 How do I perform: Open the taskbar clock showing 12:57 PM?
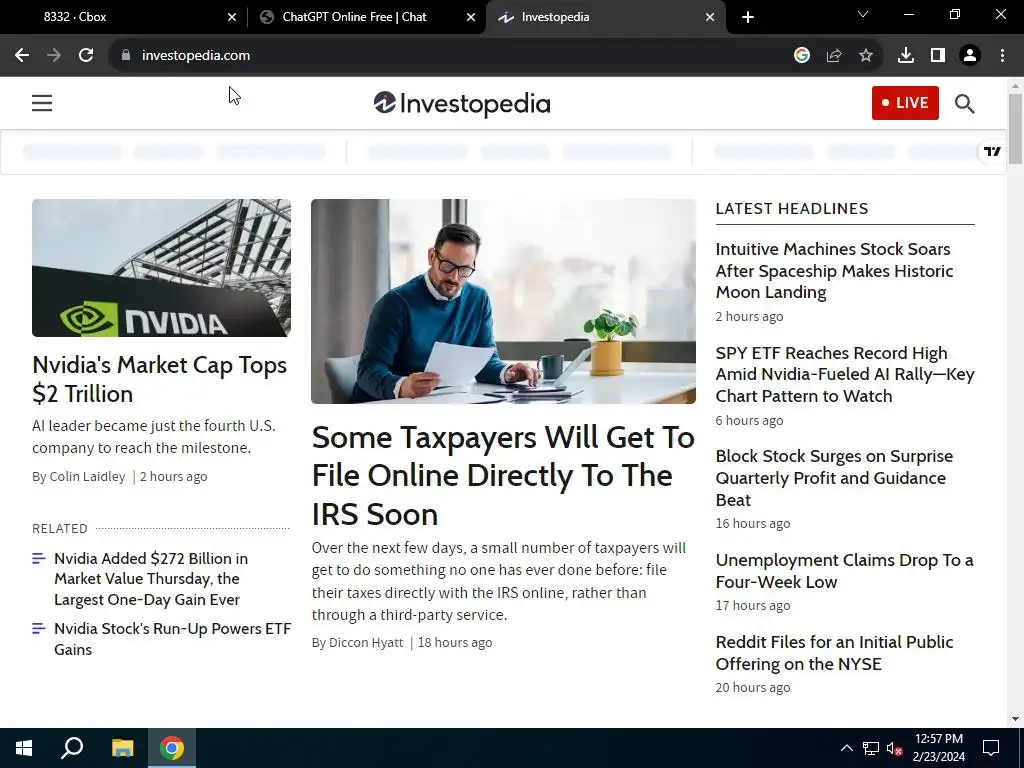click(938, 748)
